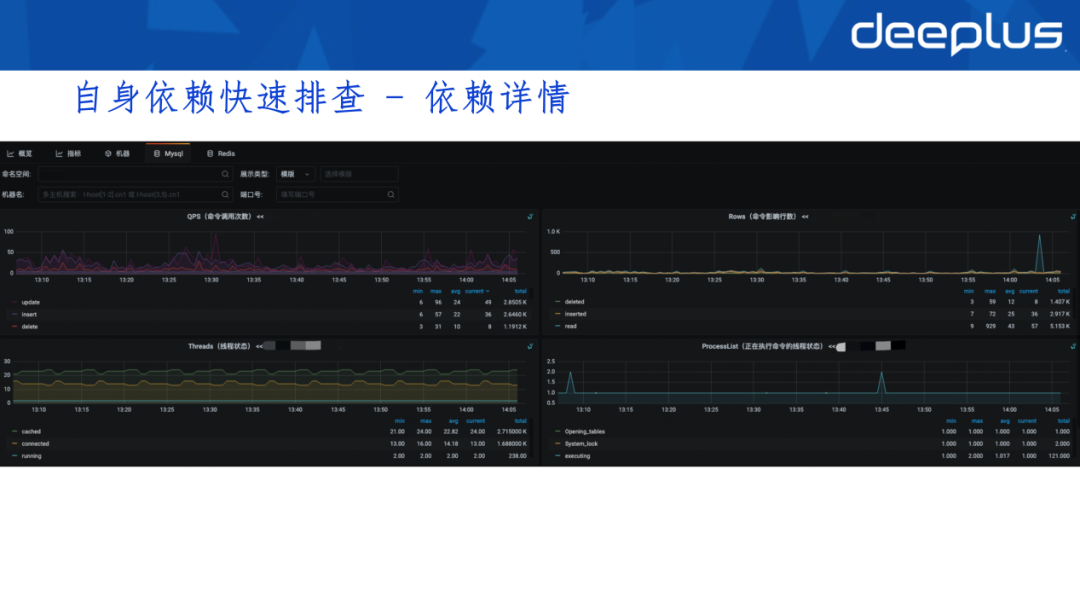Toggle the insert series in QPS legend

pyautogui.click(x=29, y=315)
